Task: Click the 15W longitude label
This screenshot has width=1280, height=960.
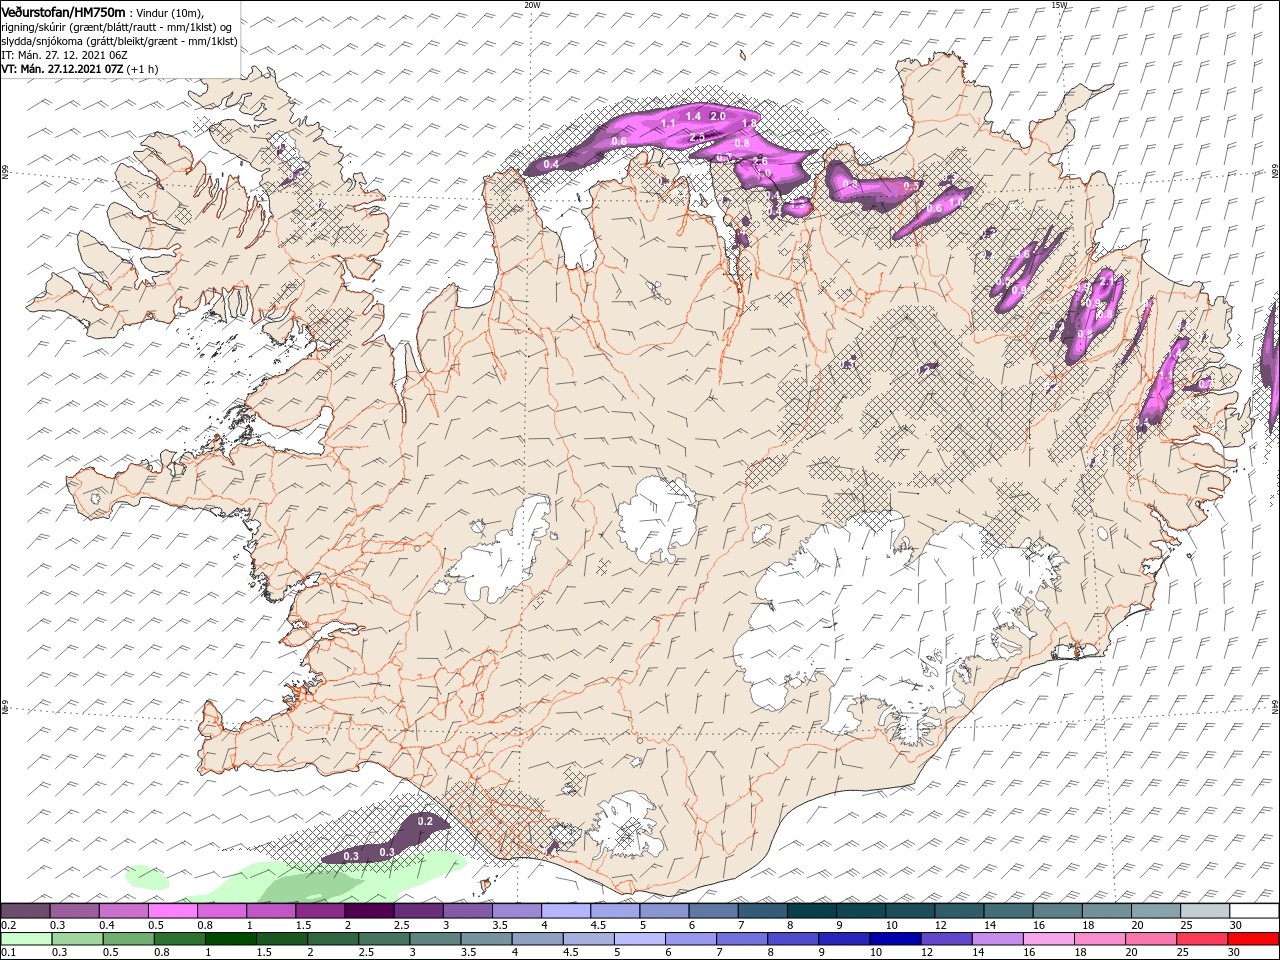Action: click(1059, 4)
